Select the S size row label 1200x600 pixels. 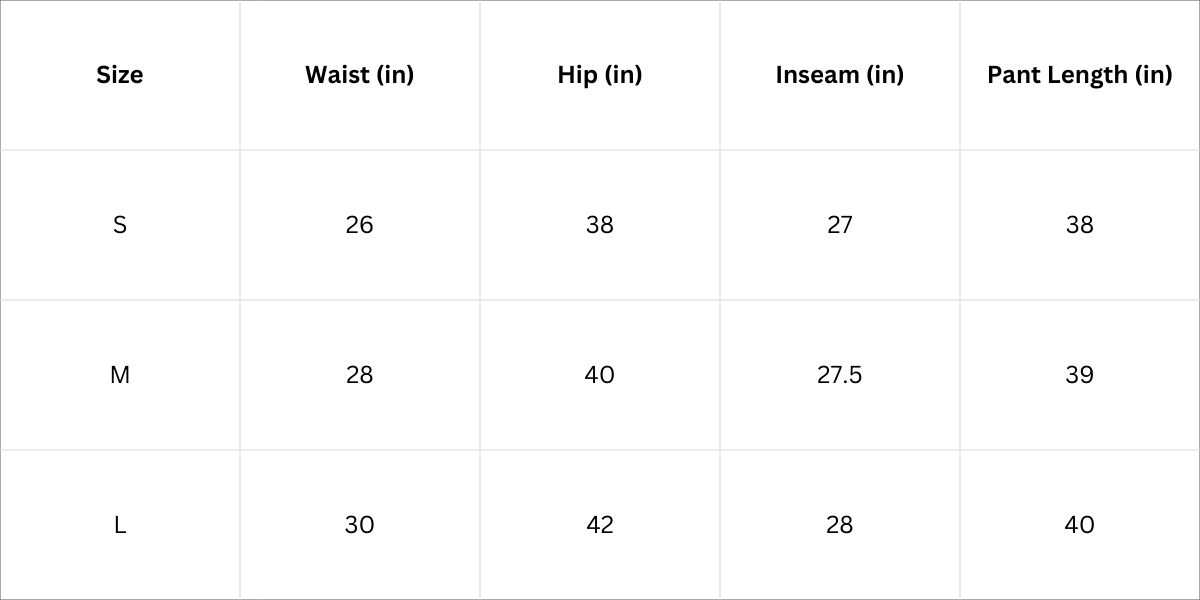[120, 225]
